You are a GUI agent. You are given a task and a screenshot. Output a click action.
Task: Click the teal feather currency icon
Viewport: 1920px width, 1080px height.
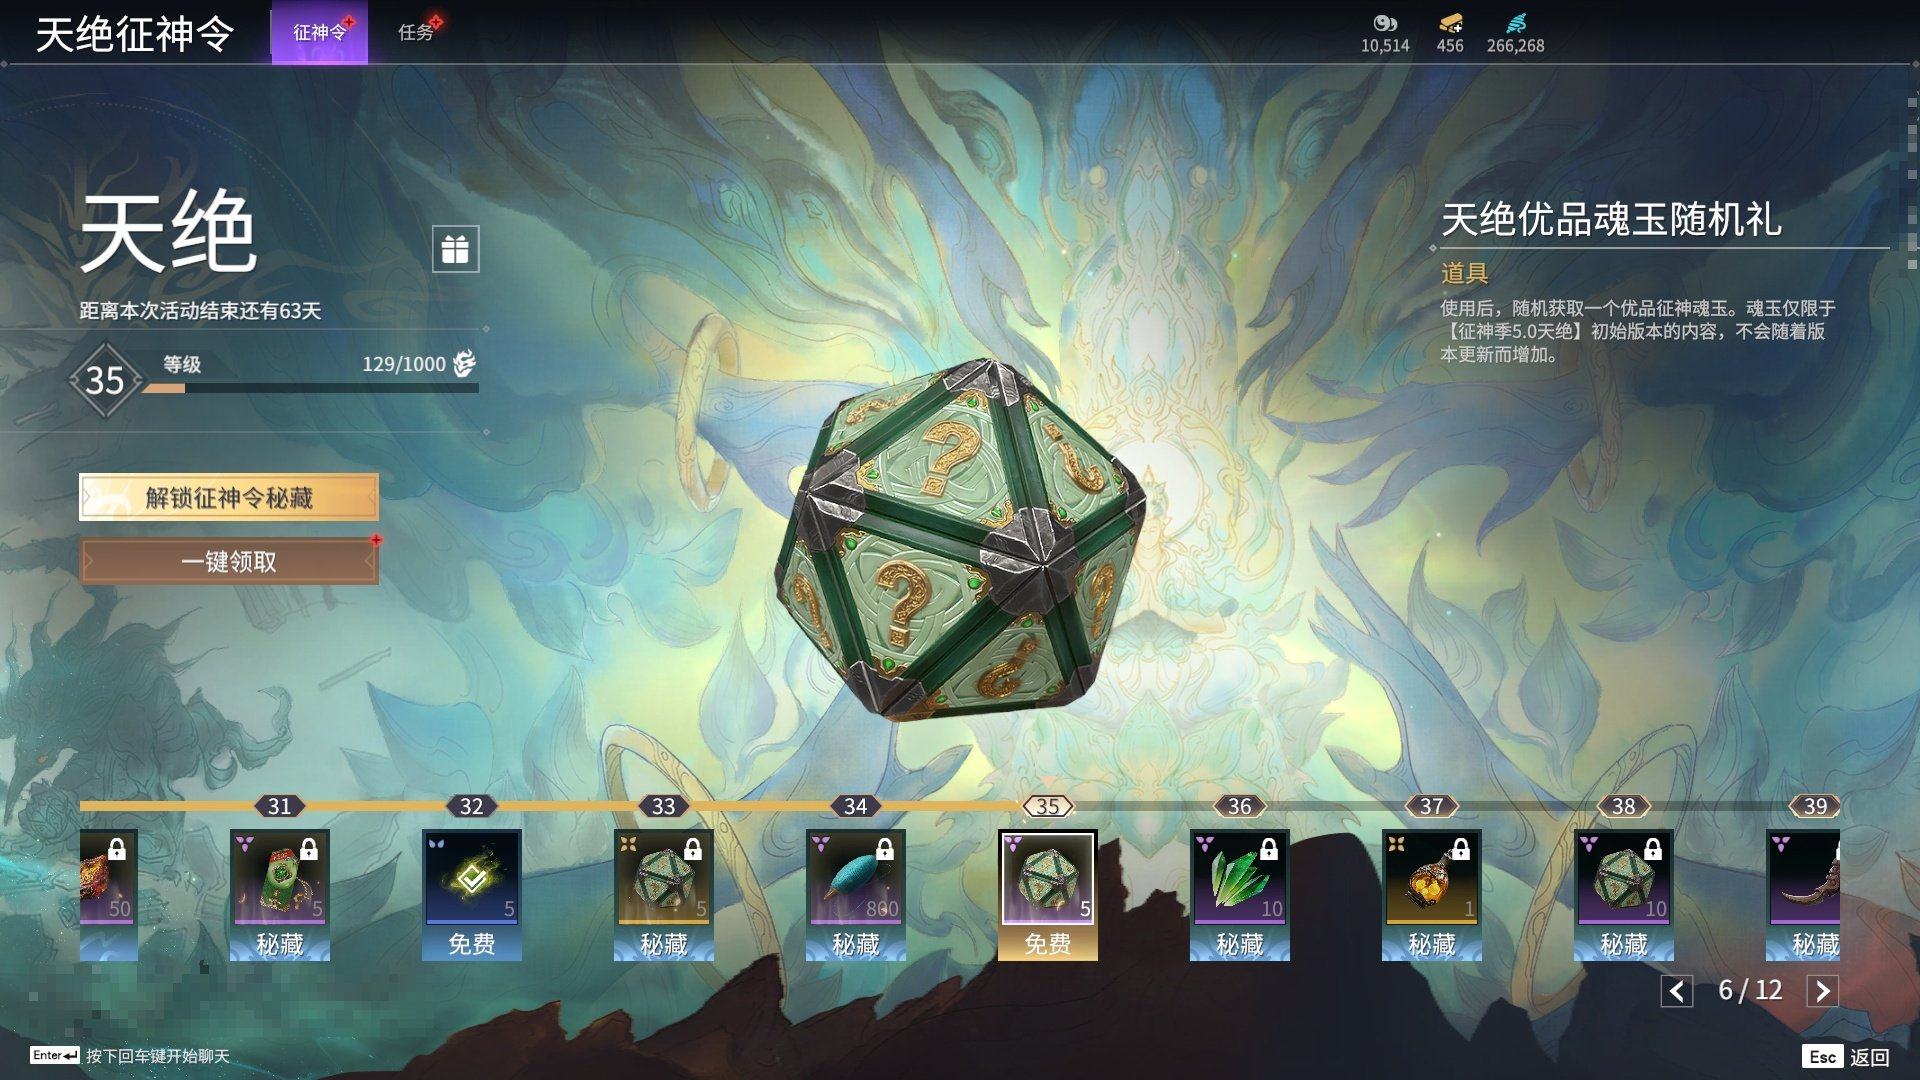pyautogui.click(x=1516, y=23)
